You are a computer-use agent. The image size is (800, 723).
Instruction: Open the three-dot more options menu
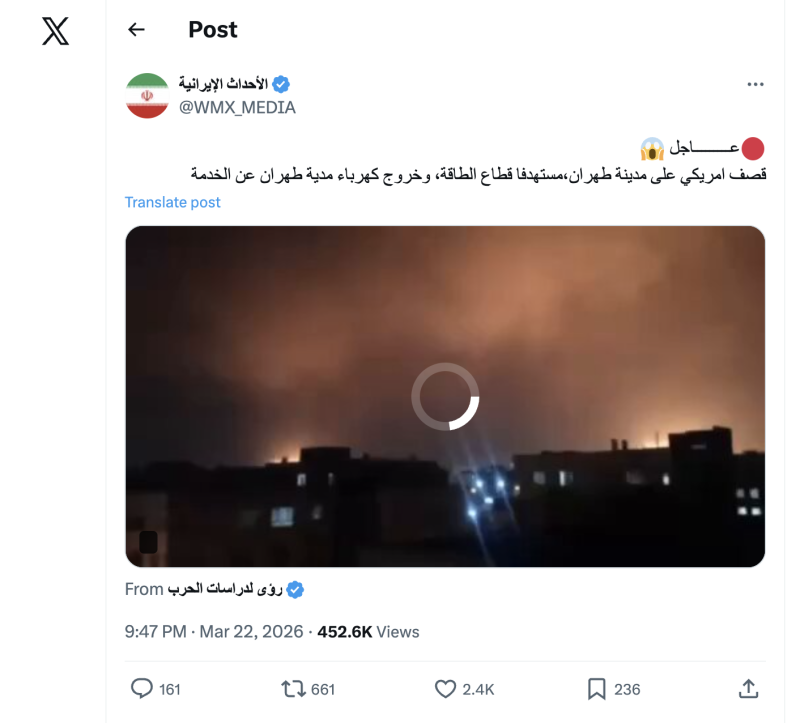[x=755, y=84]
